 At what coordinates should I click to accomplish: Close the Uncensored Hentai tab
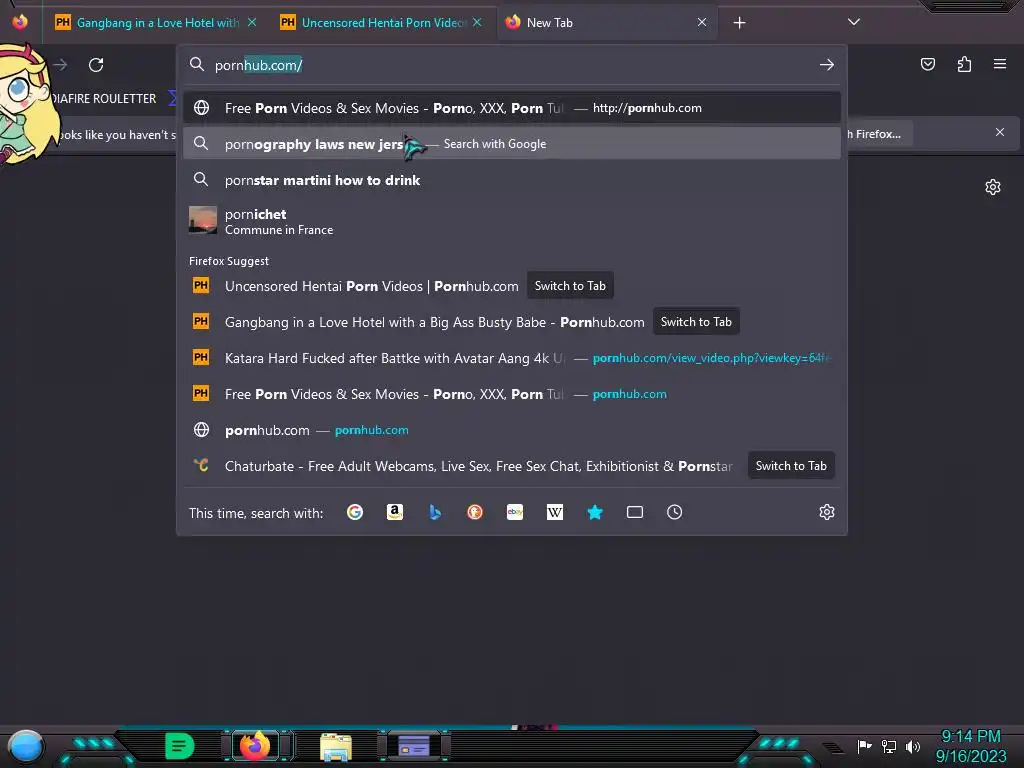(477, 22)
